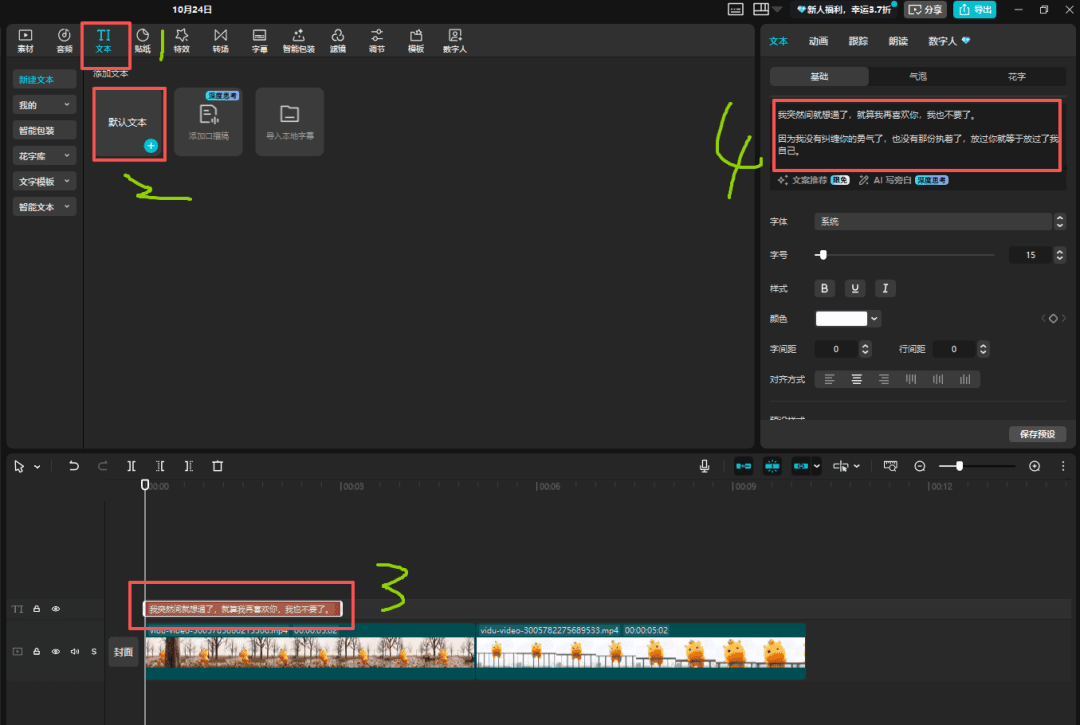Viewport: 1080px width, 725px height.
Task: Open the text color dropdown arrow
Action: pyautogui.click(x=875, y=319)
